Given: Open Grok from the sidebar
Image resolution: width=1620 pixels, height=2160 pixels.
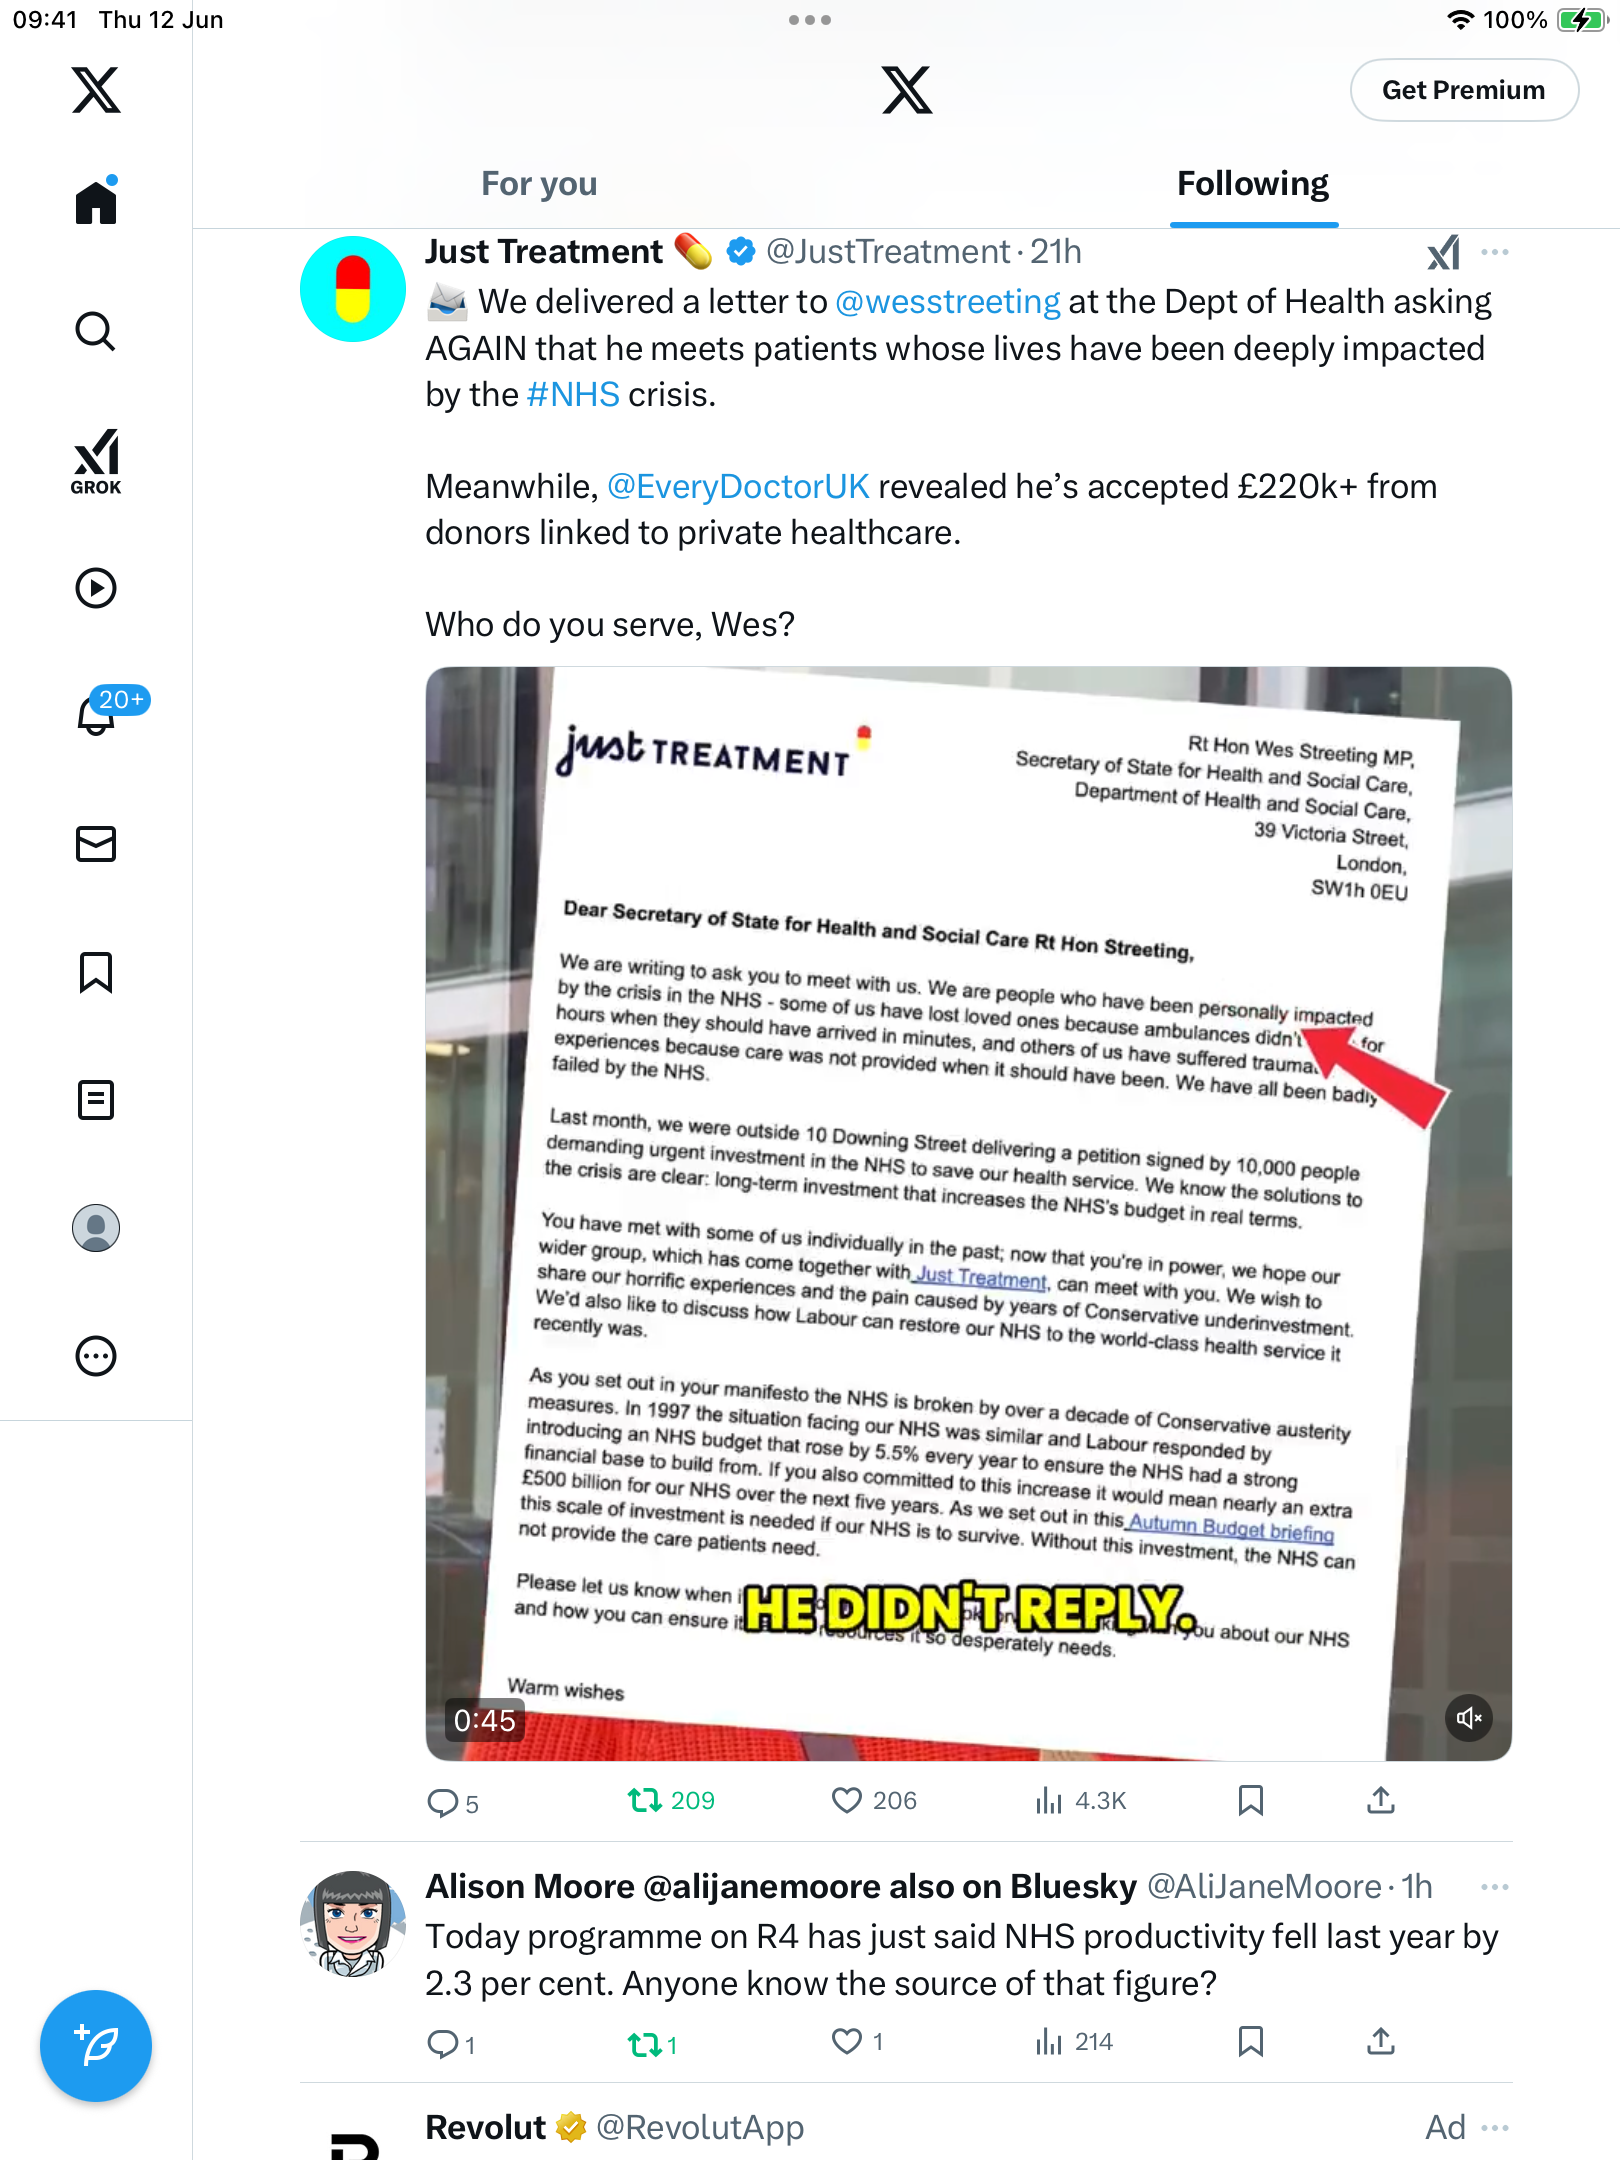Looking at the screenshot, I should click(96, 461).
